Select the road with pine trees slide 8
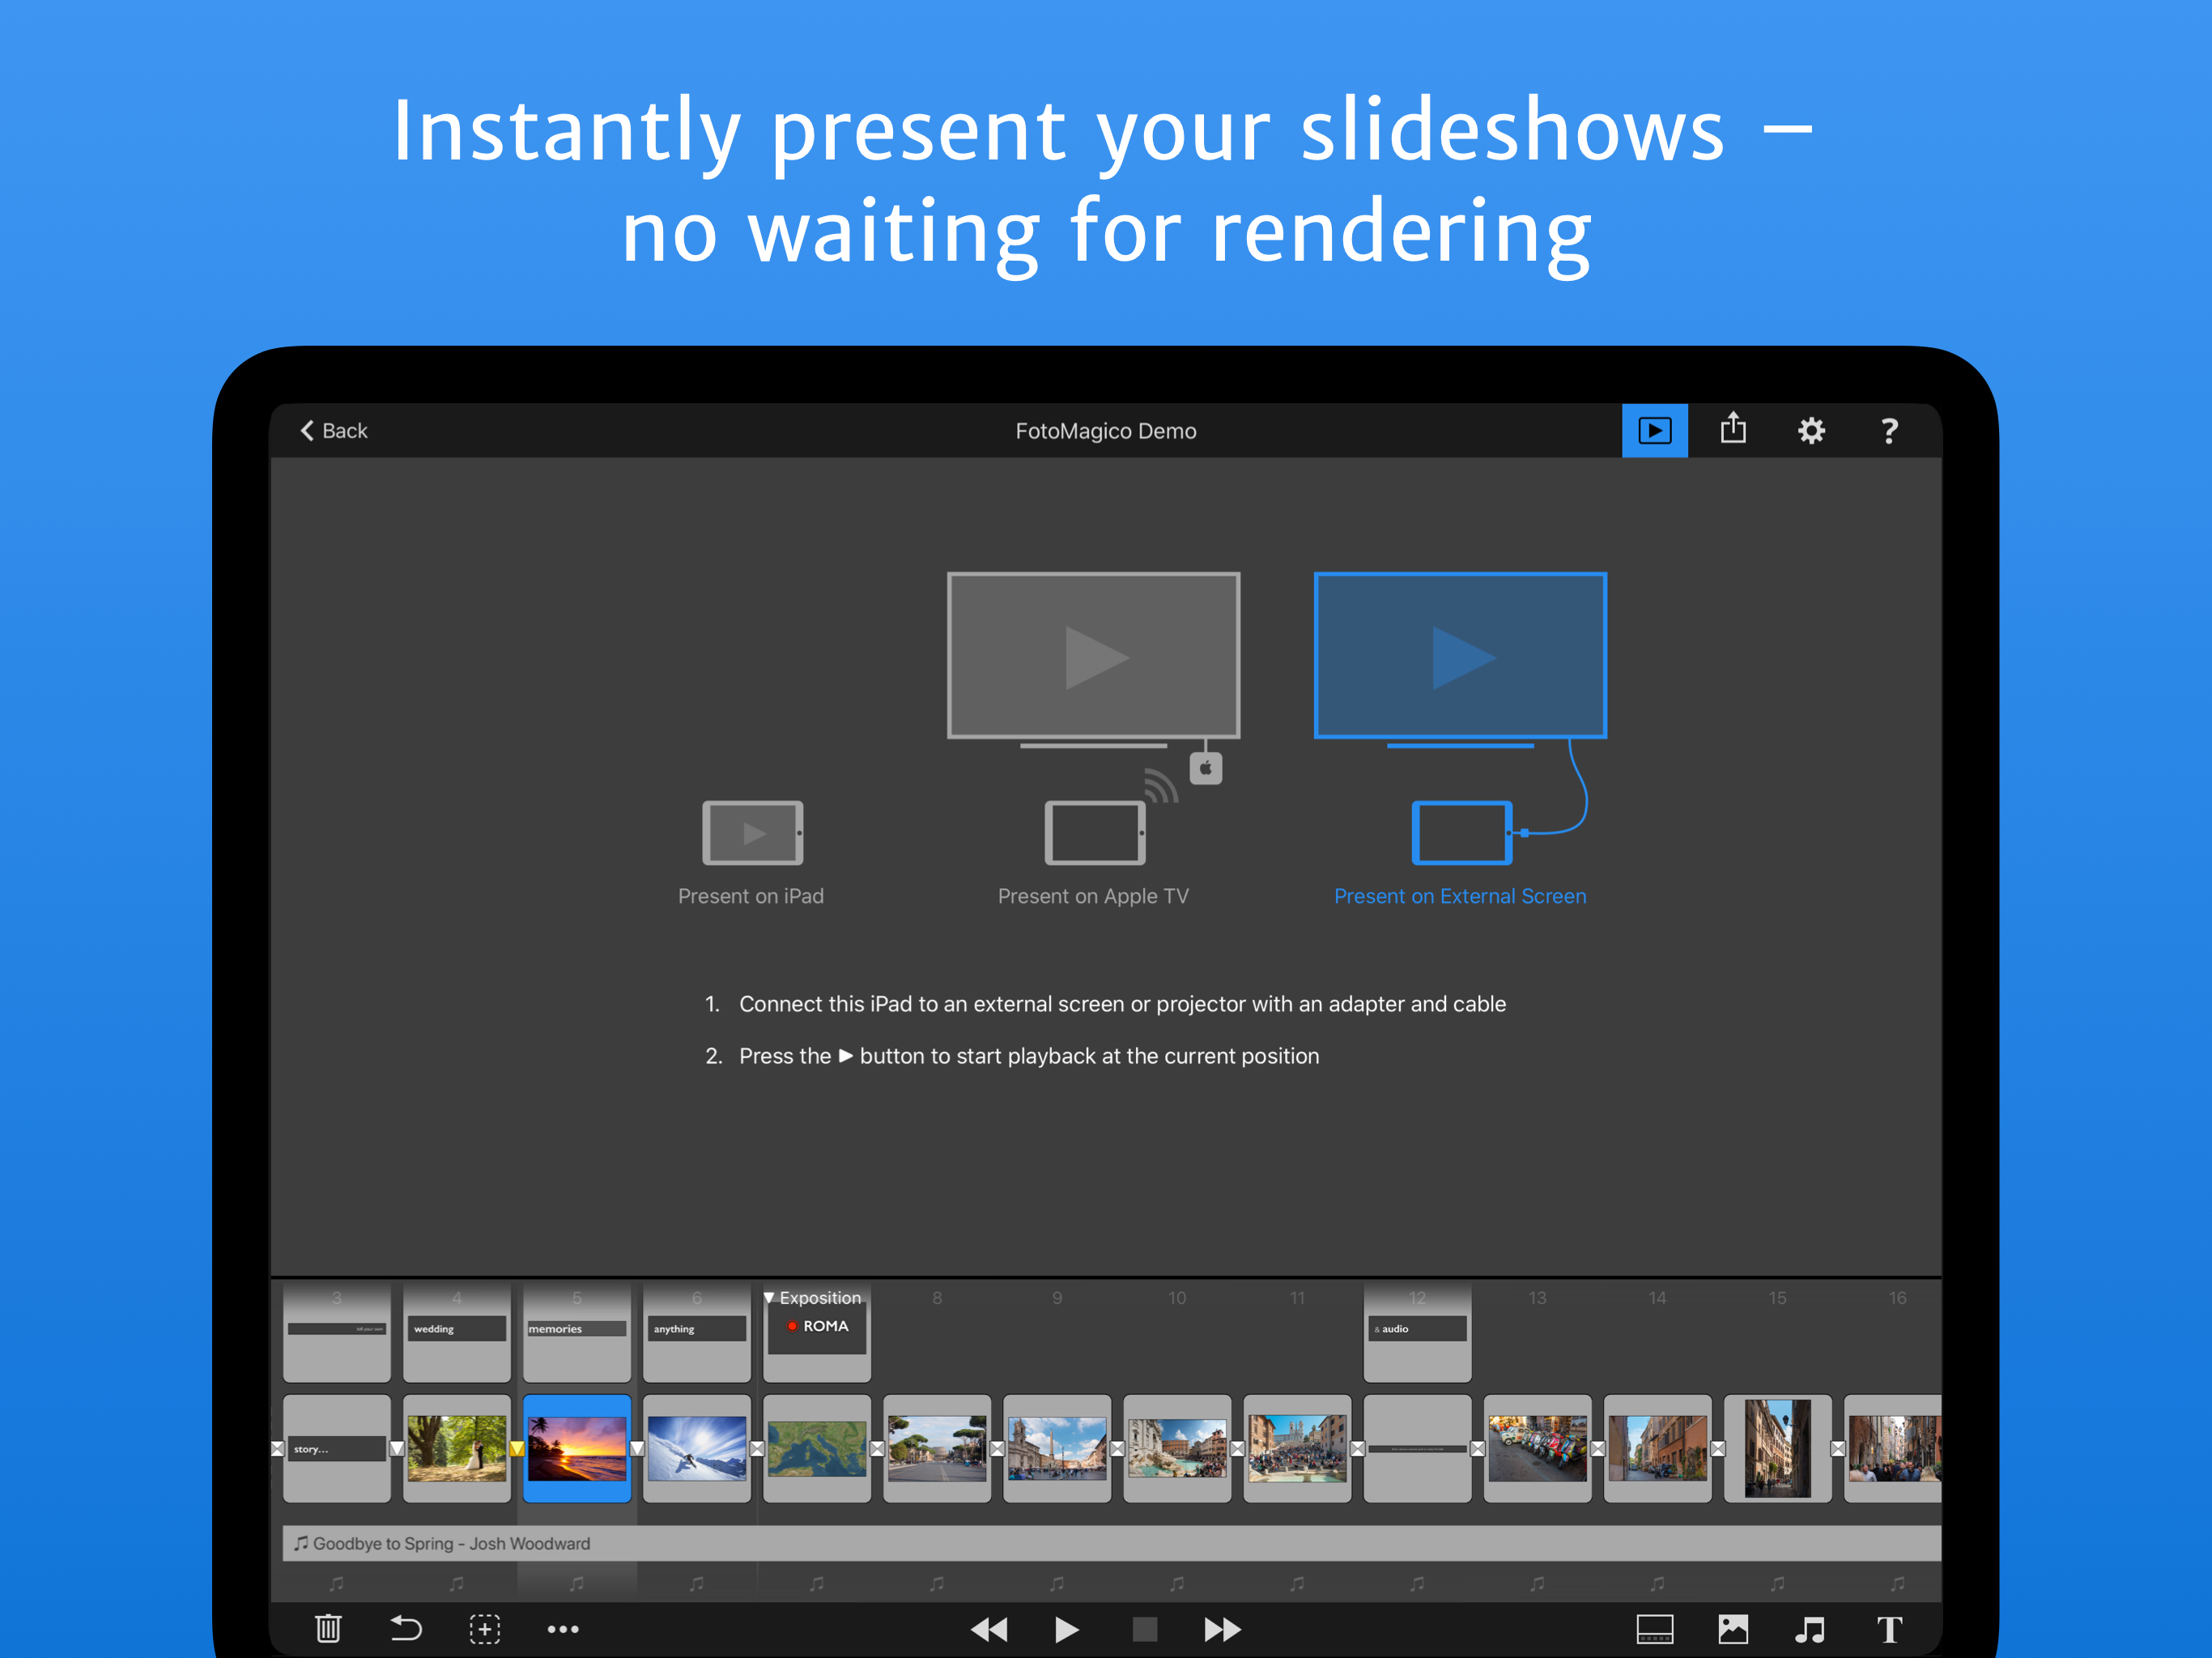Screen dimensions: 2212x1658 [937, 1448]
